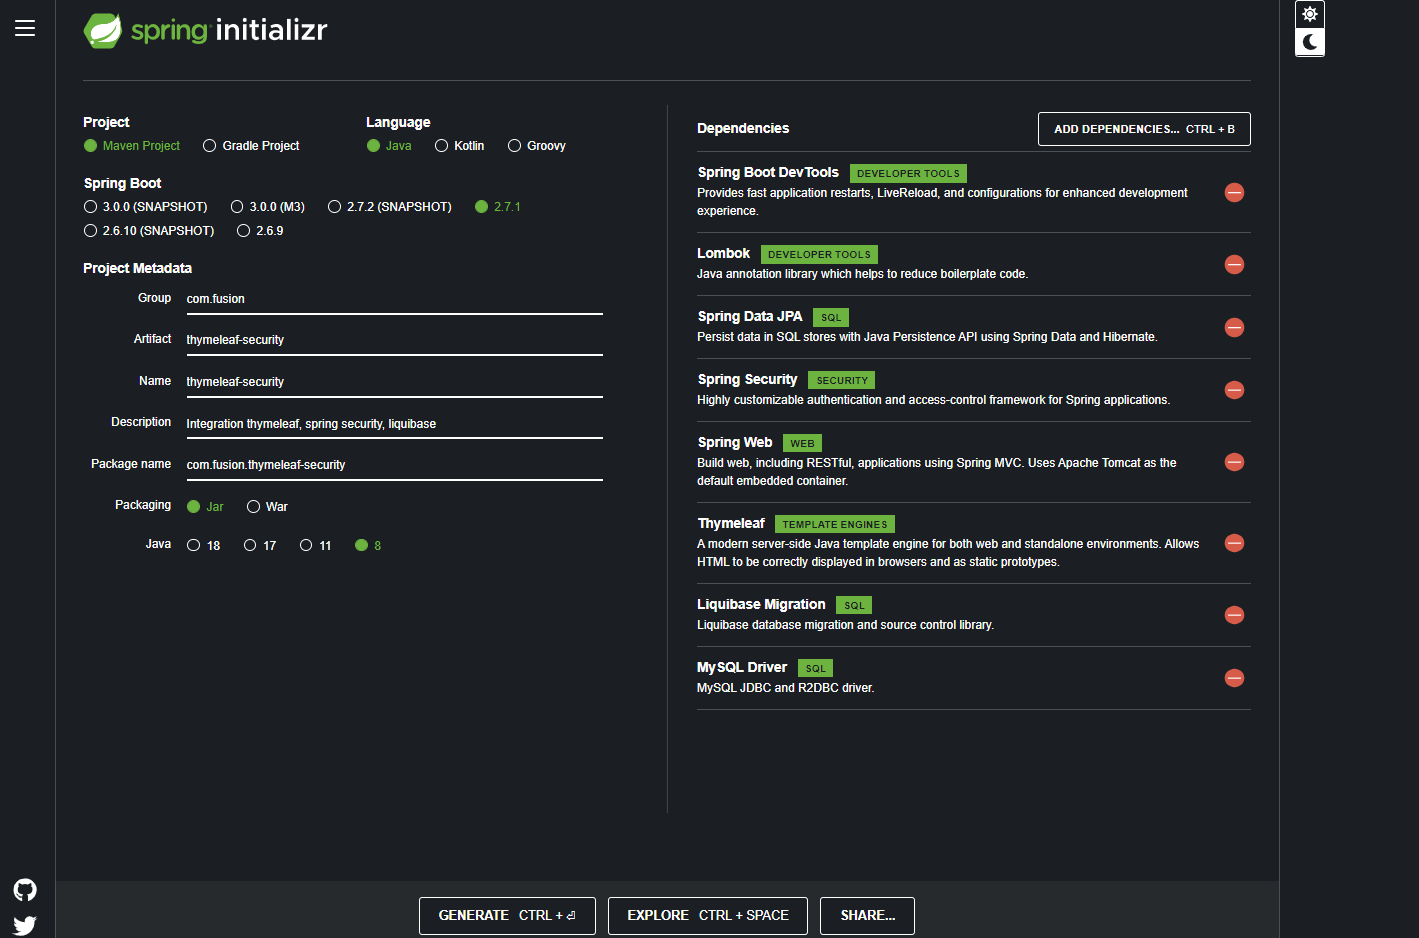
Task: Select Java version 11
Action: [316, 545]
